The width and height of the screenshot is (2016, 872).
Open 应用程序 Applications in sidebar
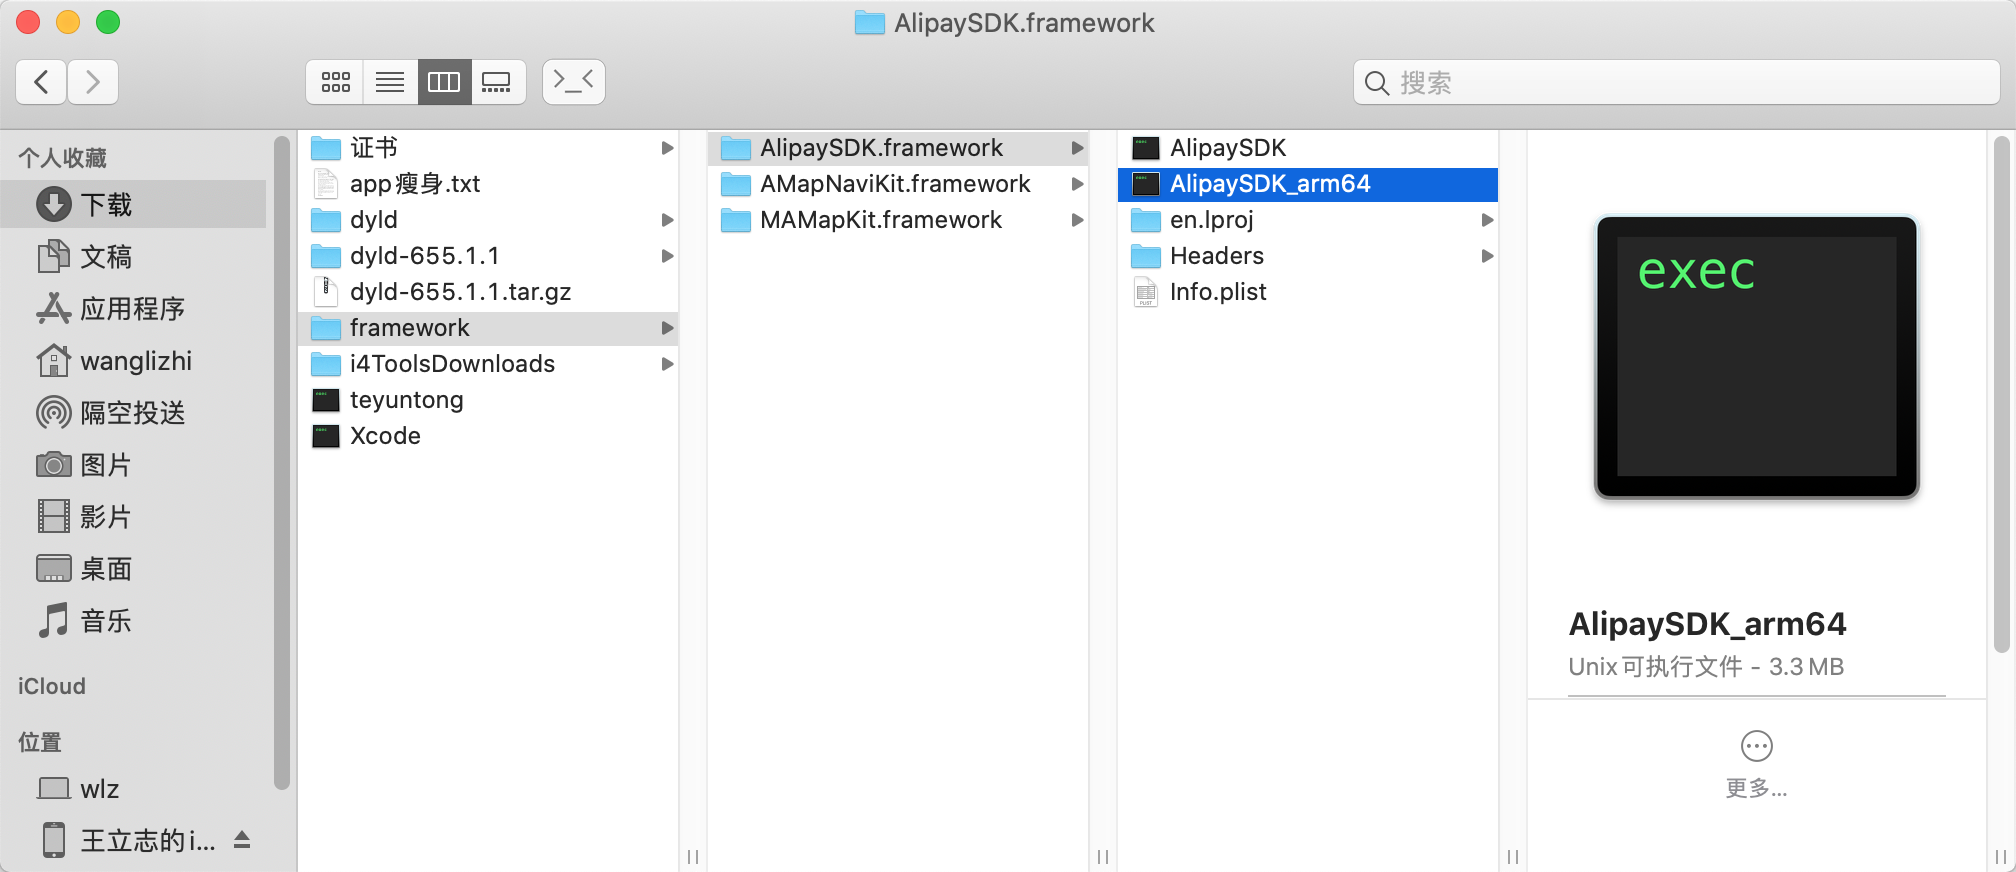tap(132, 309)
